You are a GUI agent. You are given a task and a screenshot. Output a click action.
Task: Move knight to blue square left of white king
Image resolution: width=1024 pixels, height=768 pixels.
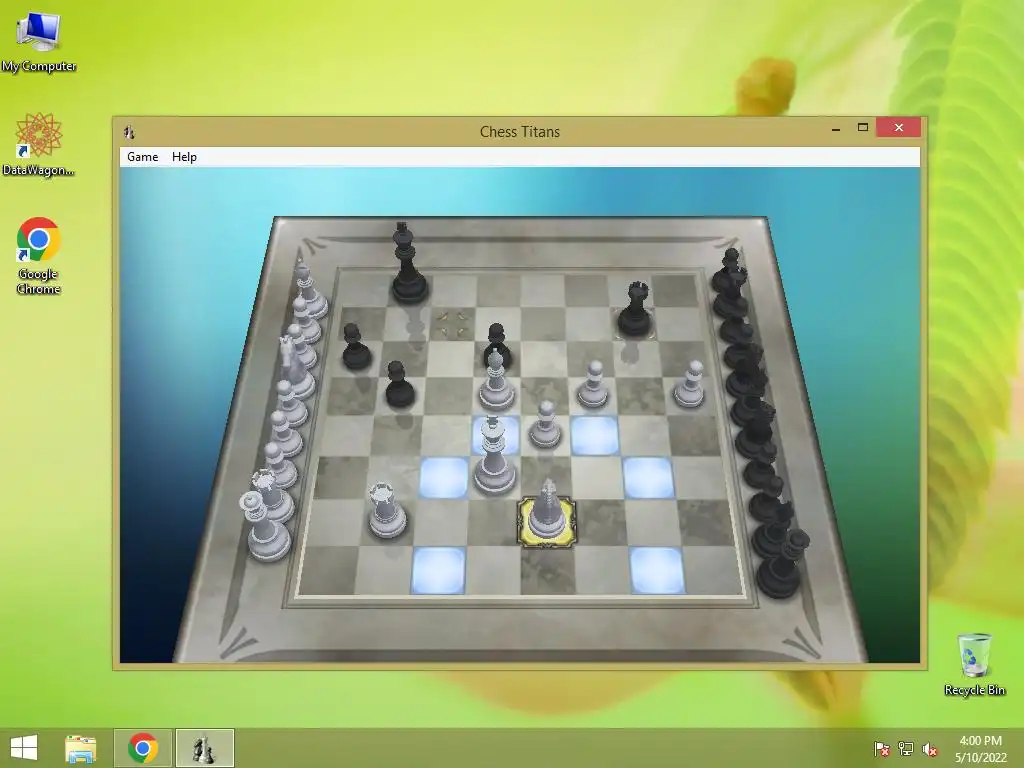(x=443, y=477)
